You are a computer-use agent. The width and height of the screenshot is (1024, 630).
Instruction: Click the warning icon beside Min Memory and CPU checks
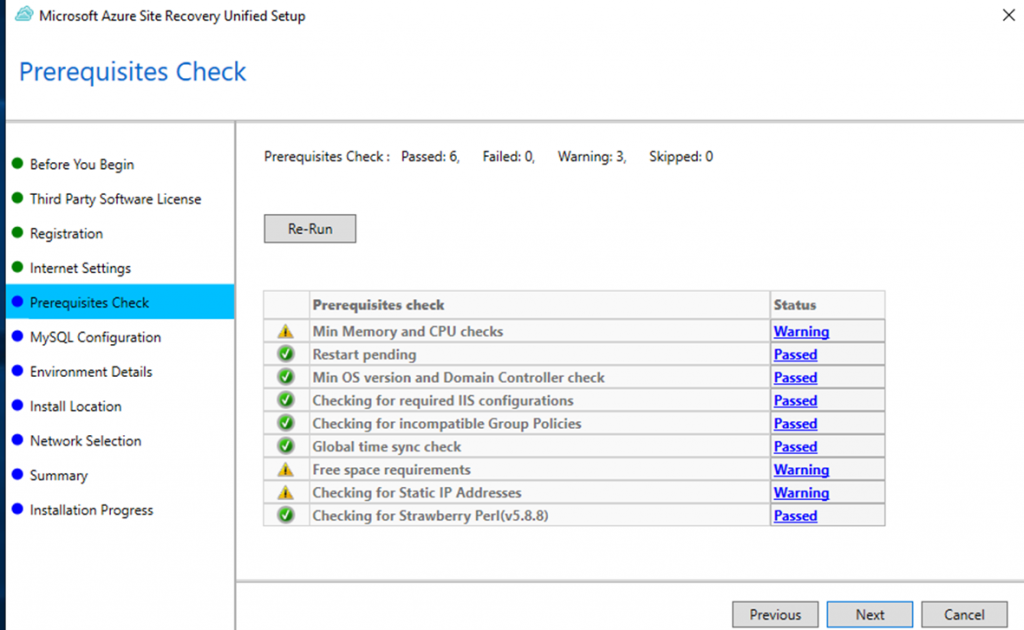click(x=286, y=331)
